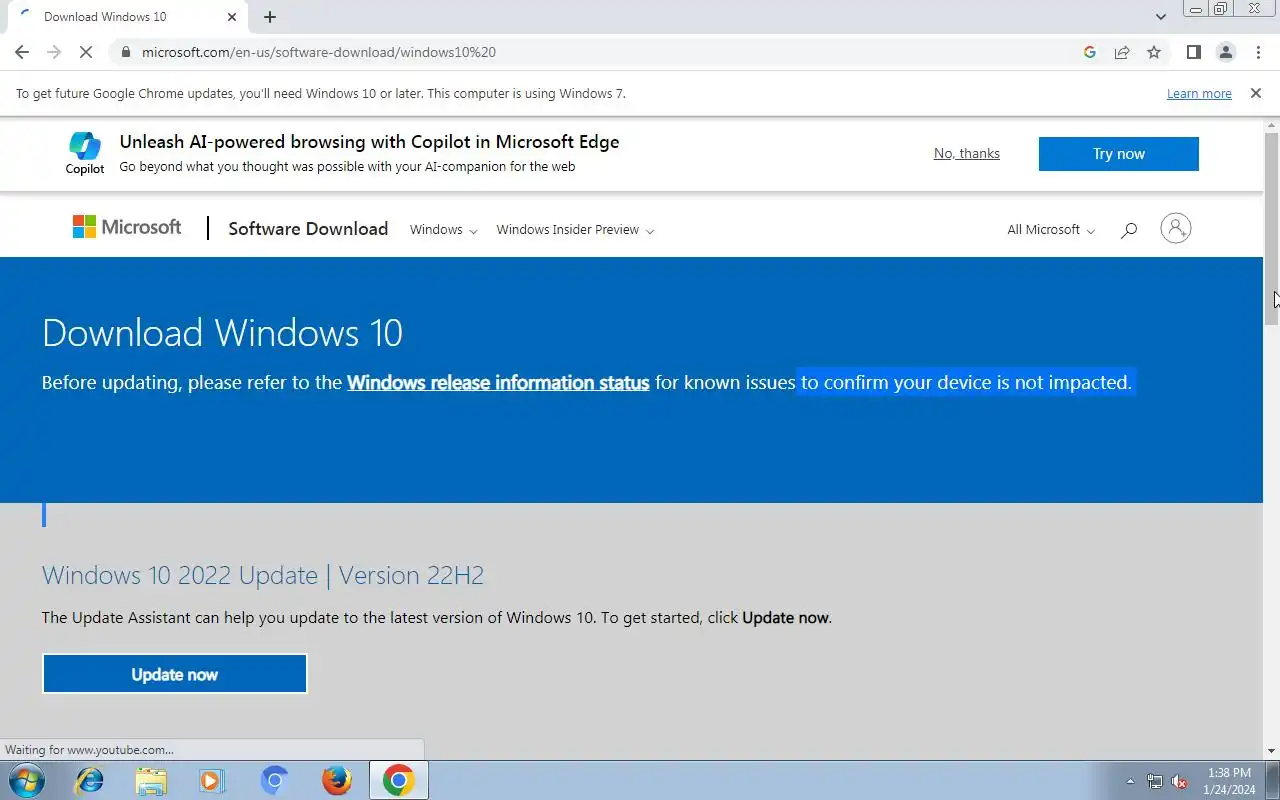This screenshot has height=800, width=1280.
Task: Open Windows release information status link
Action: [x=498, y=382]
